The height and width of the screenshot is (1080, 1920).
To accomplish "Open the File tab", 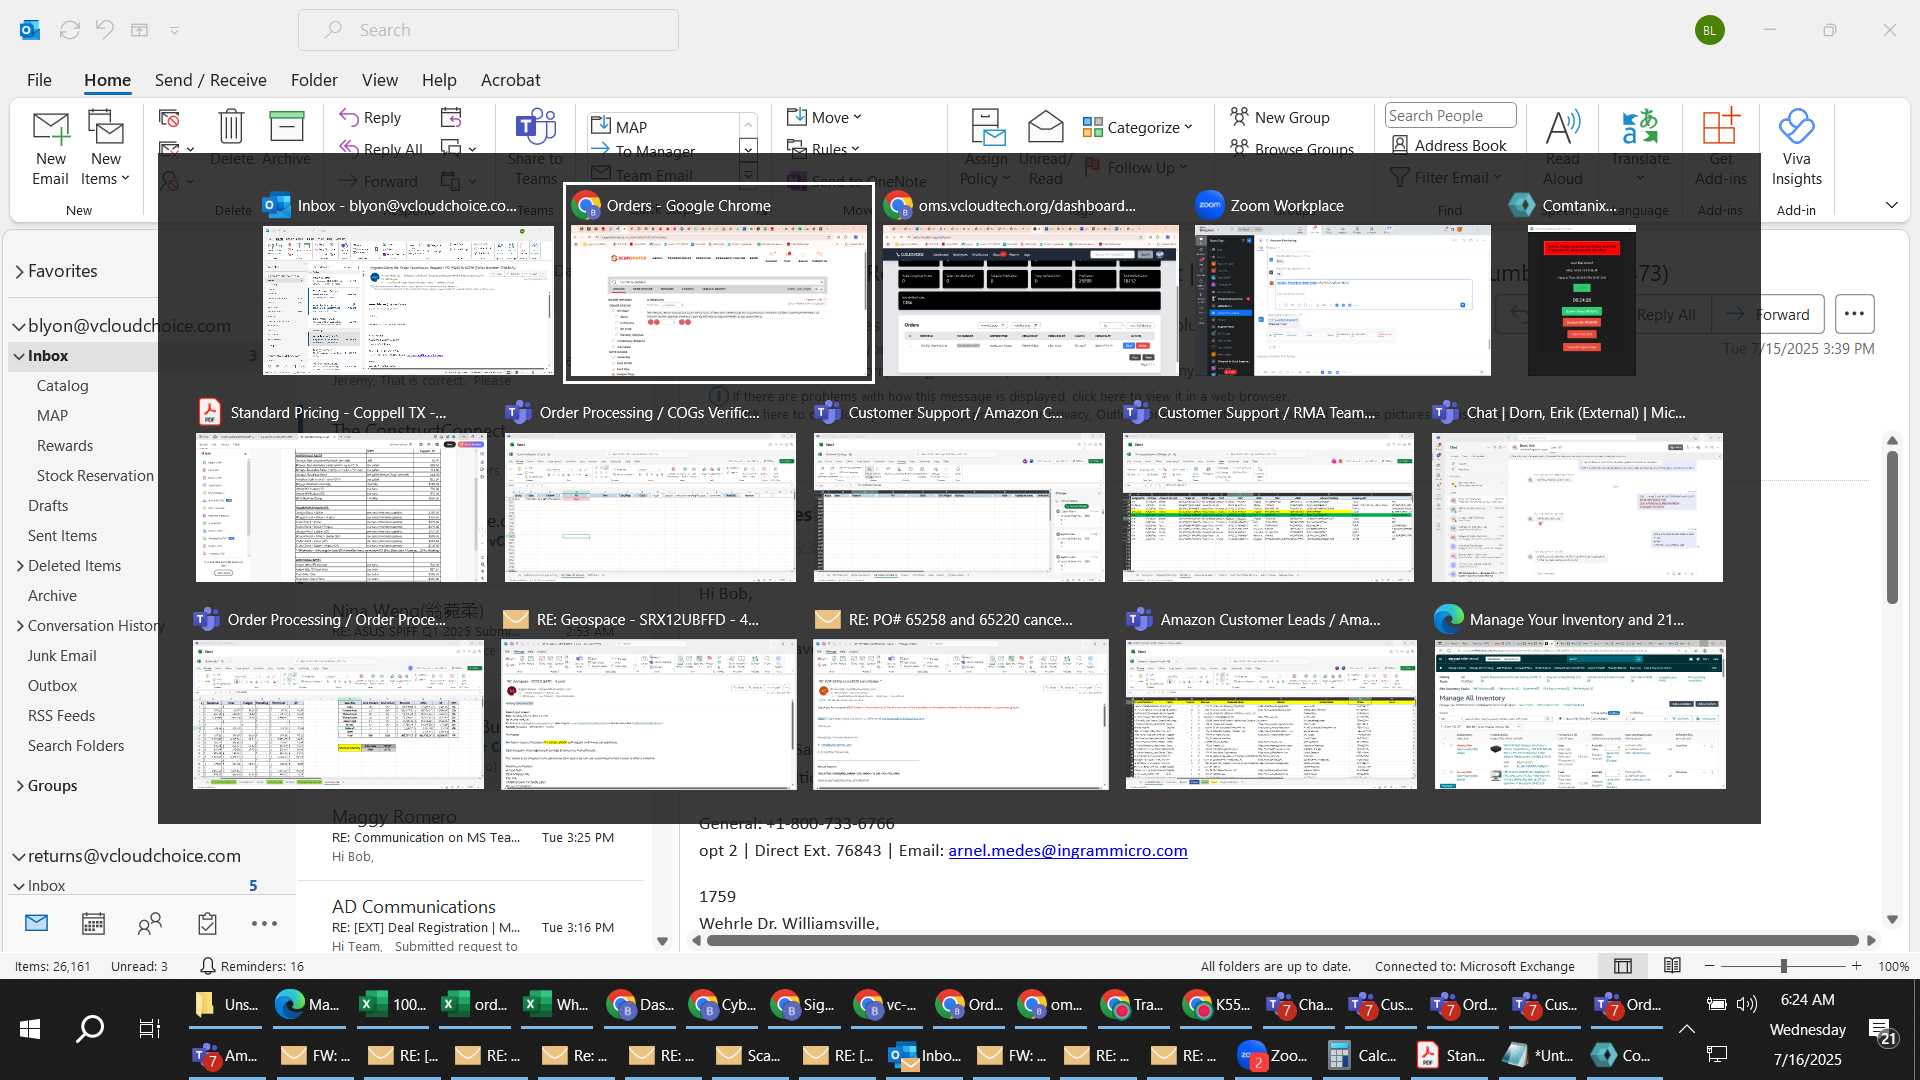I will 39,80.
